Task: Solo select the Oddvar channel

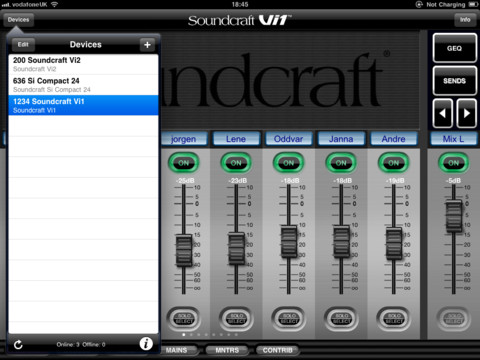Action: point(289,319)
